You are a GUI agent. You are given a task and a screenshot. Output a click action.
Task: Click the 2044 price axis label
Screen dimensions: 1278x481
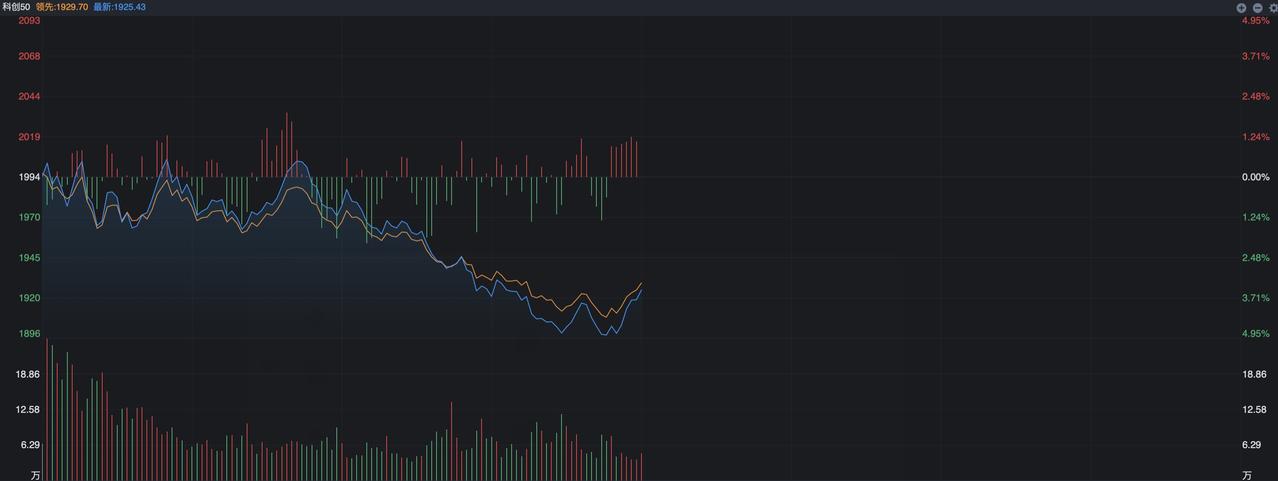click(x=29, y=96)
